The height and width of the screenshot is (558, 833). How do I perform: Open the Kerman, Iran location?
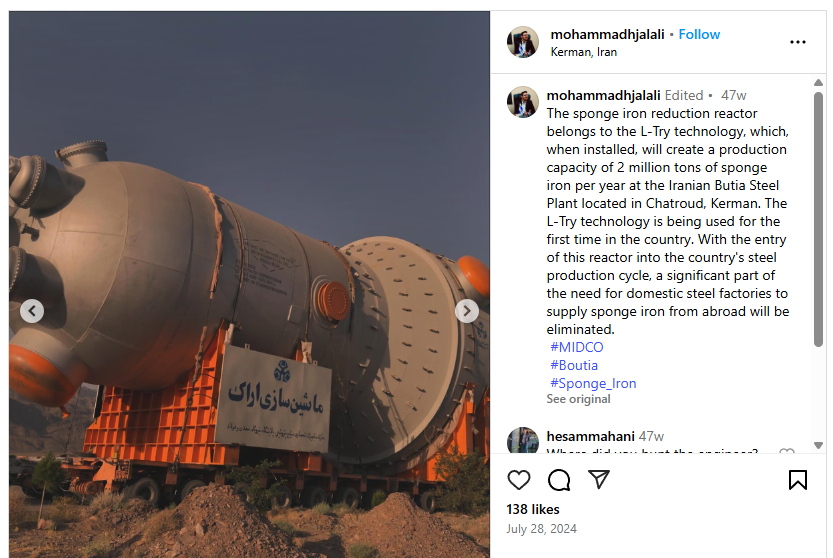tap(583, 52)
